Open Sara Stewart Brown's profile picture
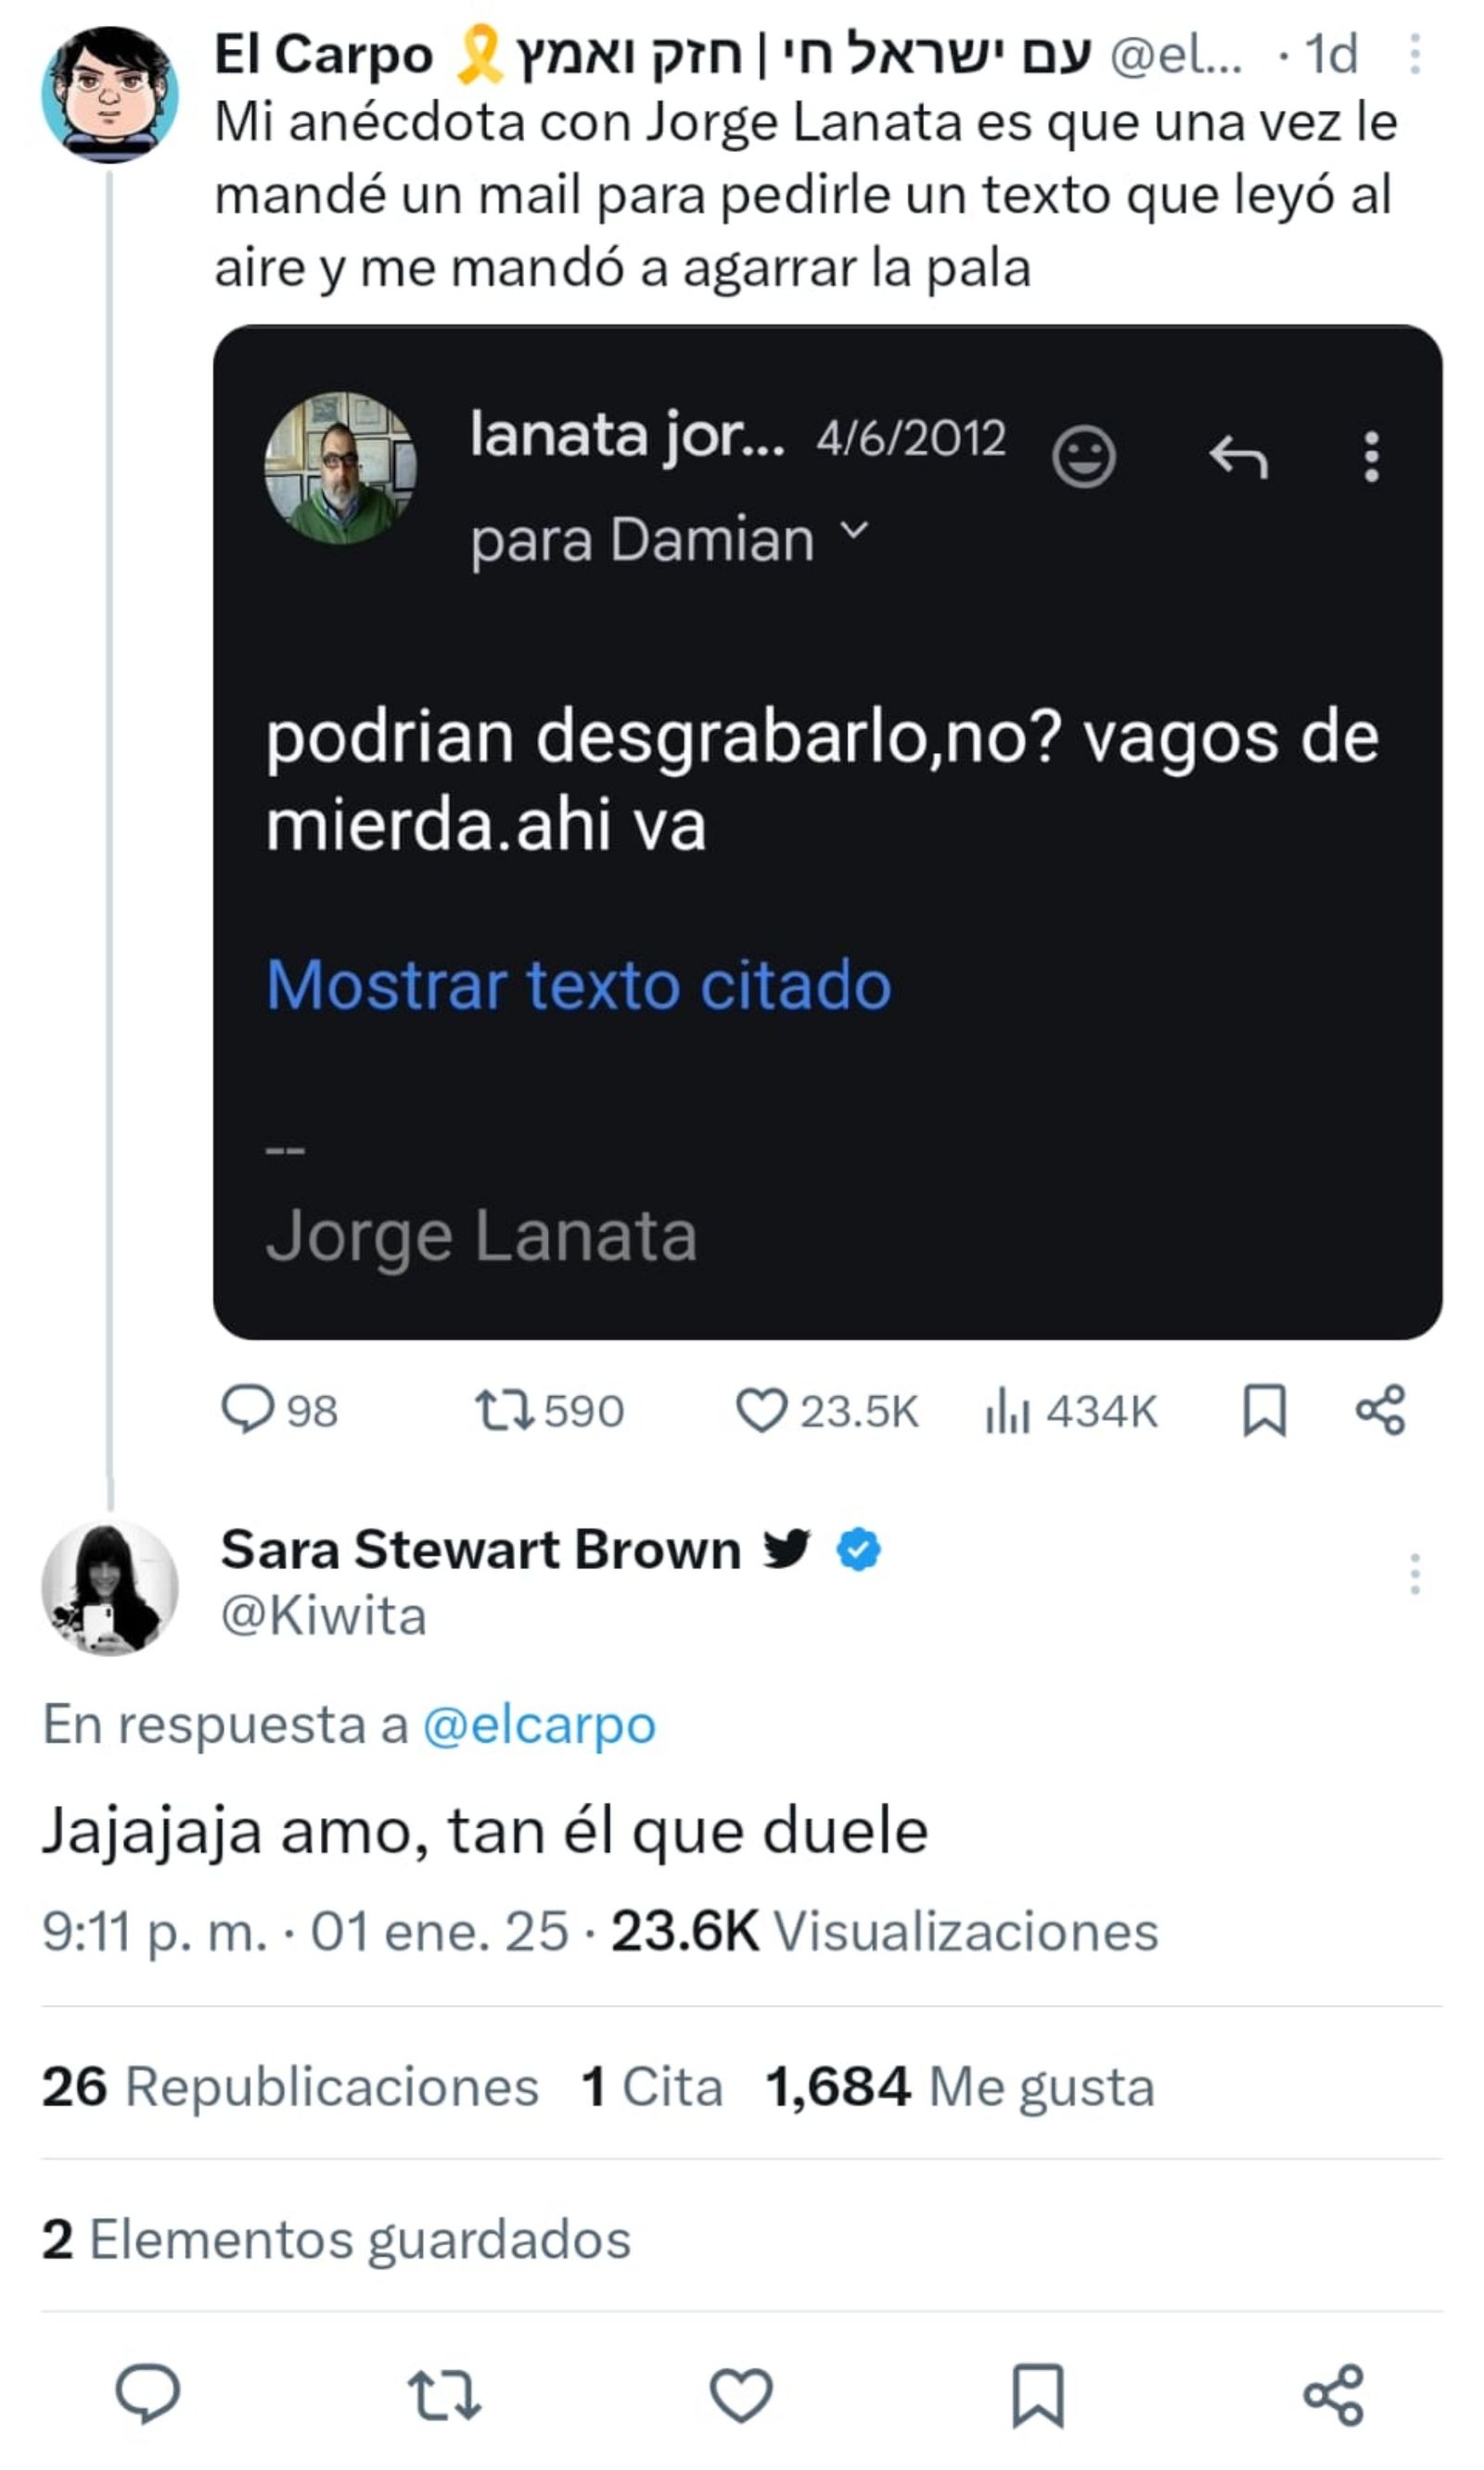Viewport: 1484px width, 2470px height. 109,1588
